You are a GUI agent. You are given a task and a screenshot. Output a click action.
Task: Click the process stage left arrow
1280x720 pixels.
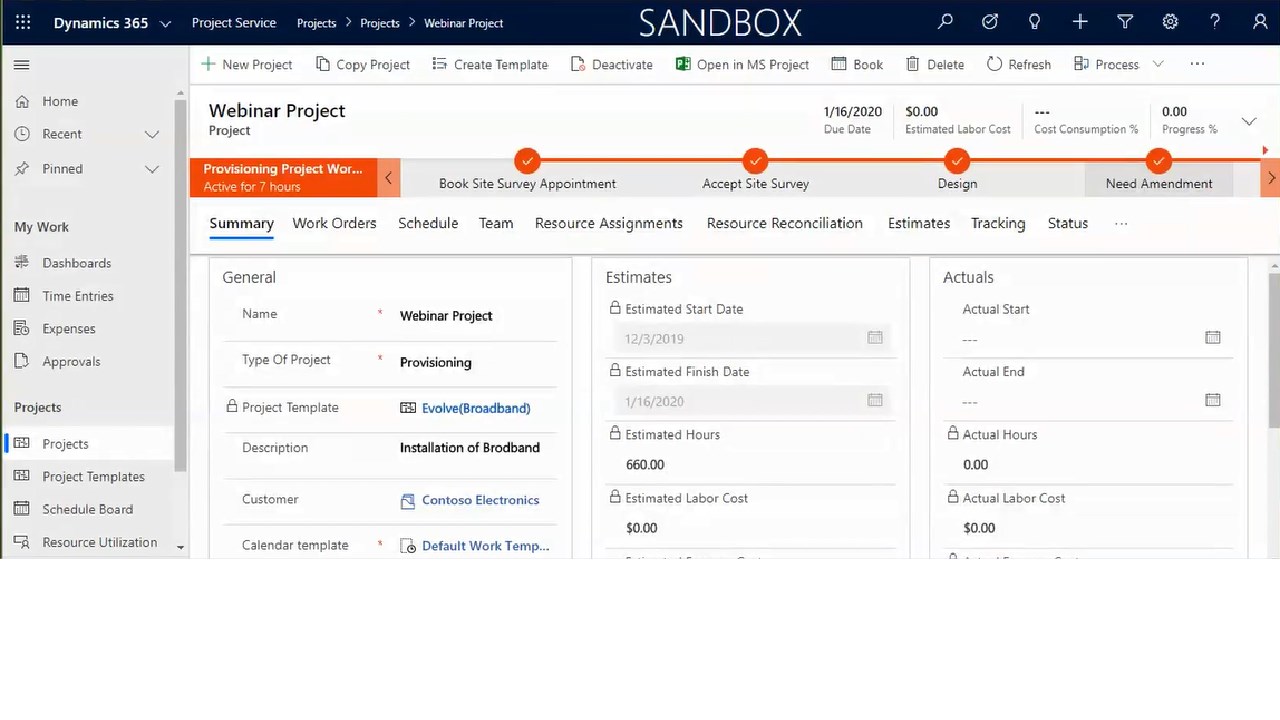pos(389,178)
